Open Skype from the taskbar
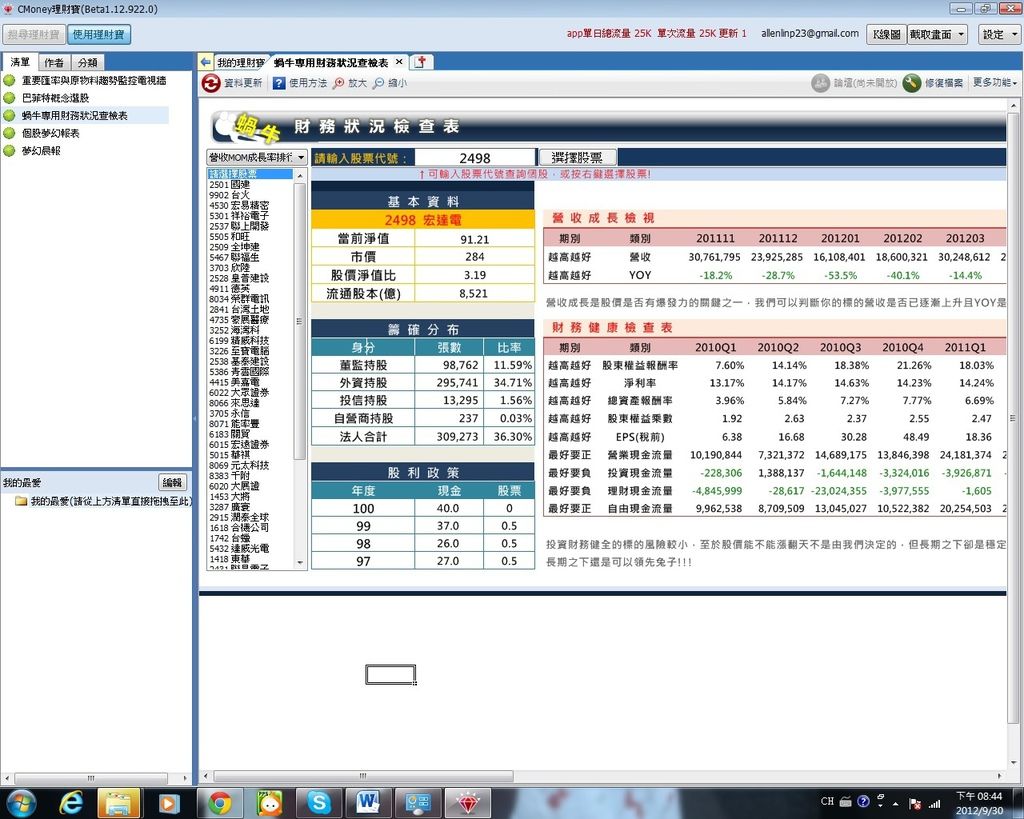The image size is (1024, 819). click(319, 803)
